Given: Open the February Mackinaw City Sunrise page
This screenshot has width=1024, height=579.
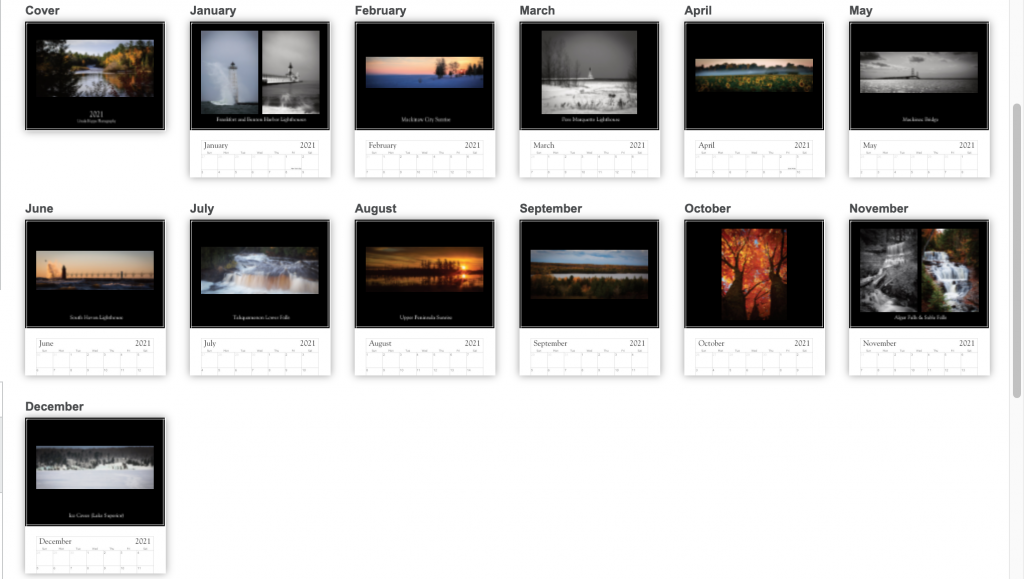Looking at the screenshot, I should point(424,76).
